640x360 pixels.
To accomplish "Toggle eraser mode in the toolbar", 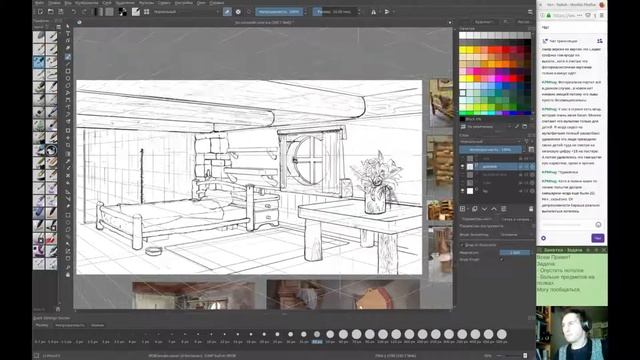I will [x=227, y=12].
